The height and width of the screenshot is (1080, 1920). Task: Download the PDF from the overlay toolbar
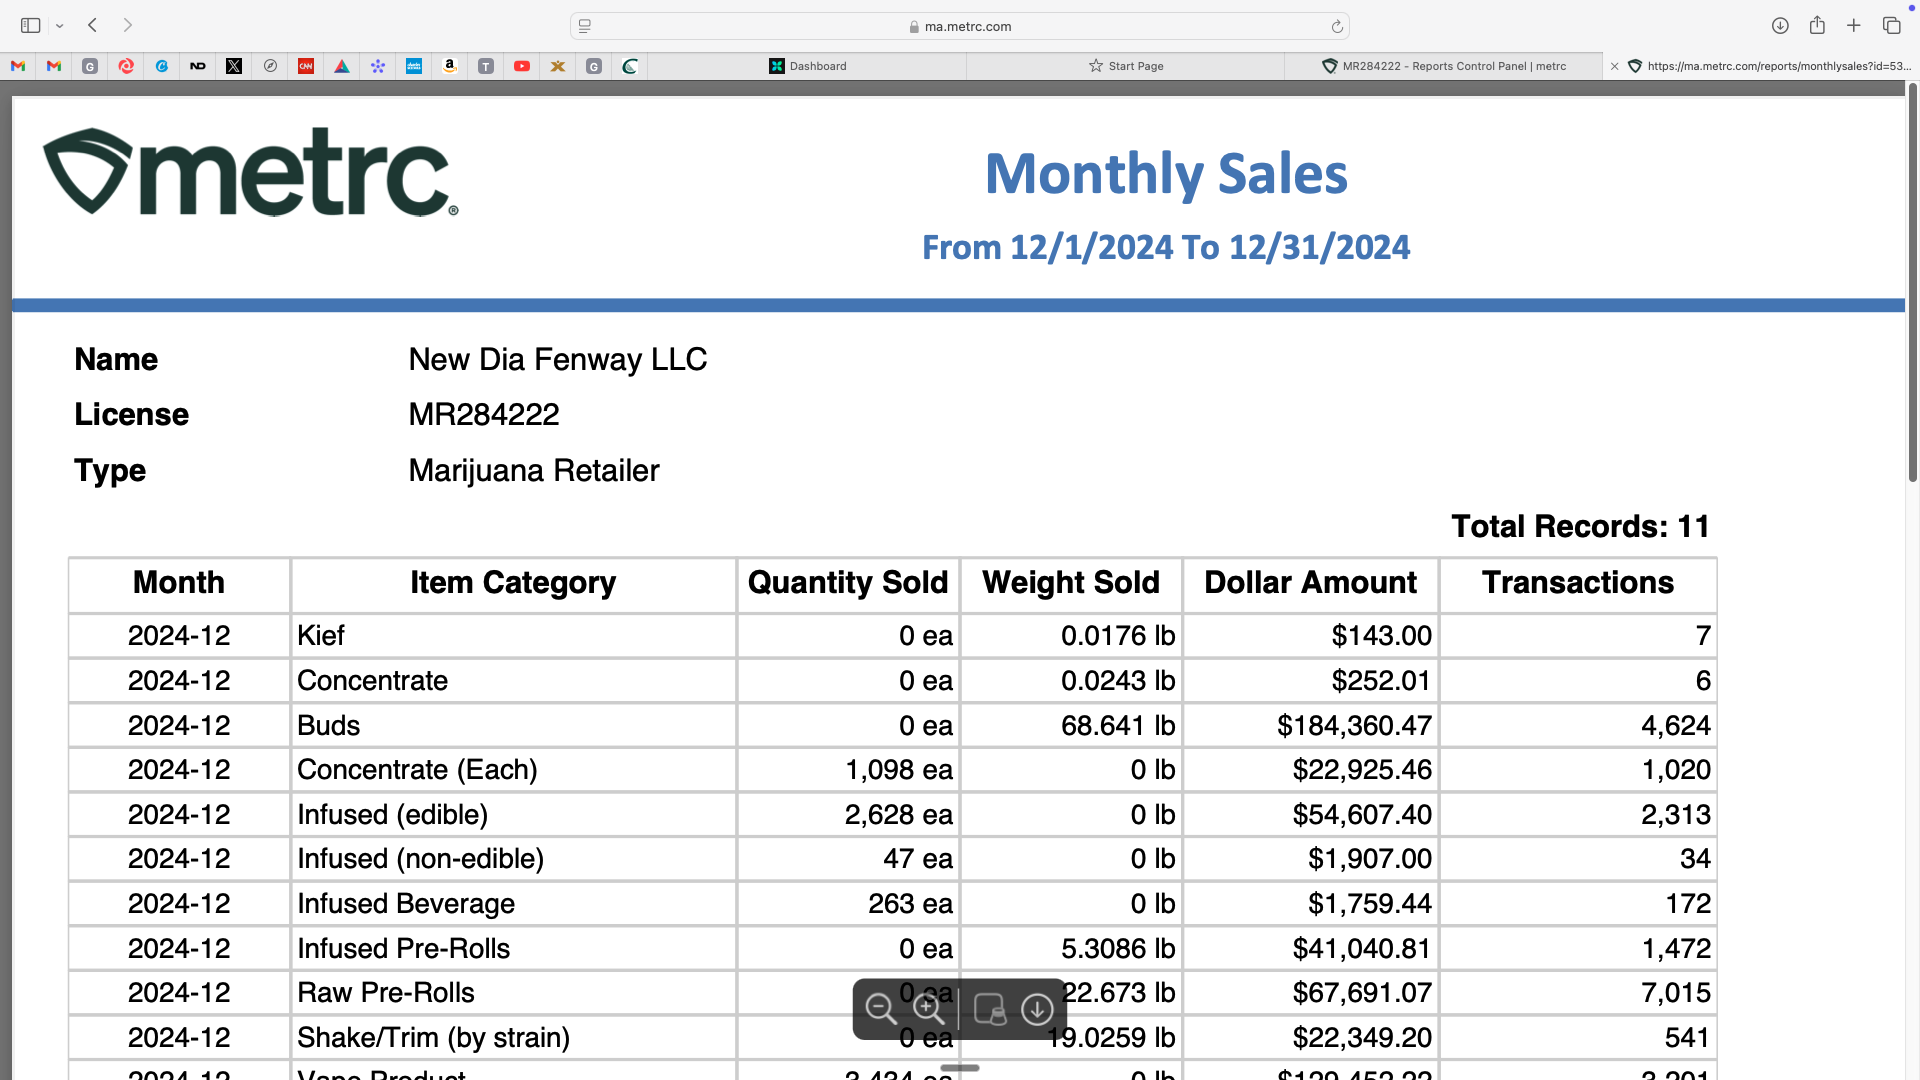click(1037, 1009)
